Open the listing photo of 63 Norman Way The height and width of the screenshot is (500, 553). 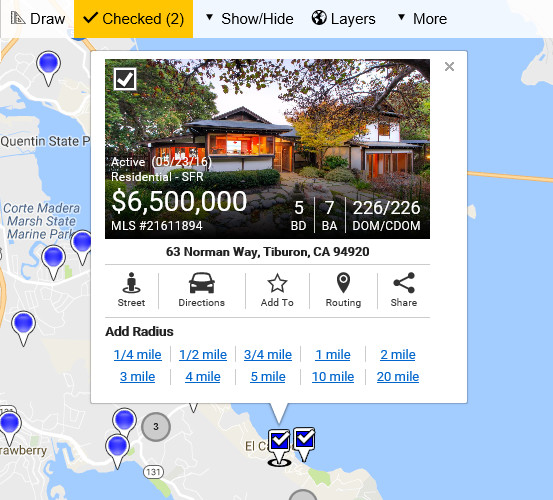267,149
